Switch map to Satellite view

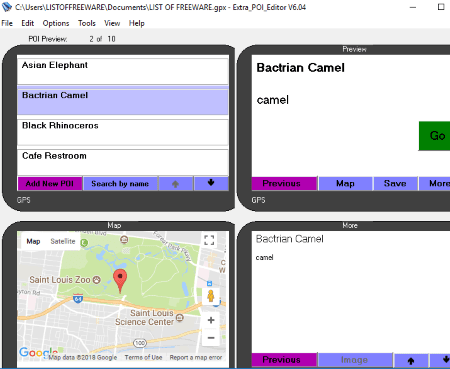click(63, 241)
